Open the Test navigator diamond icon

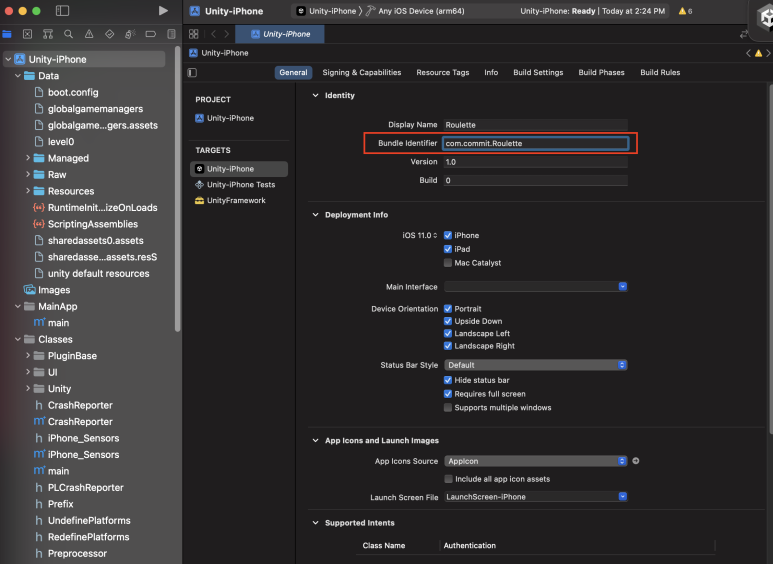pos(109,34)
